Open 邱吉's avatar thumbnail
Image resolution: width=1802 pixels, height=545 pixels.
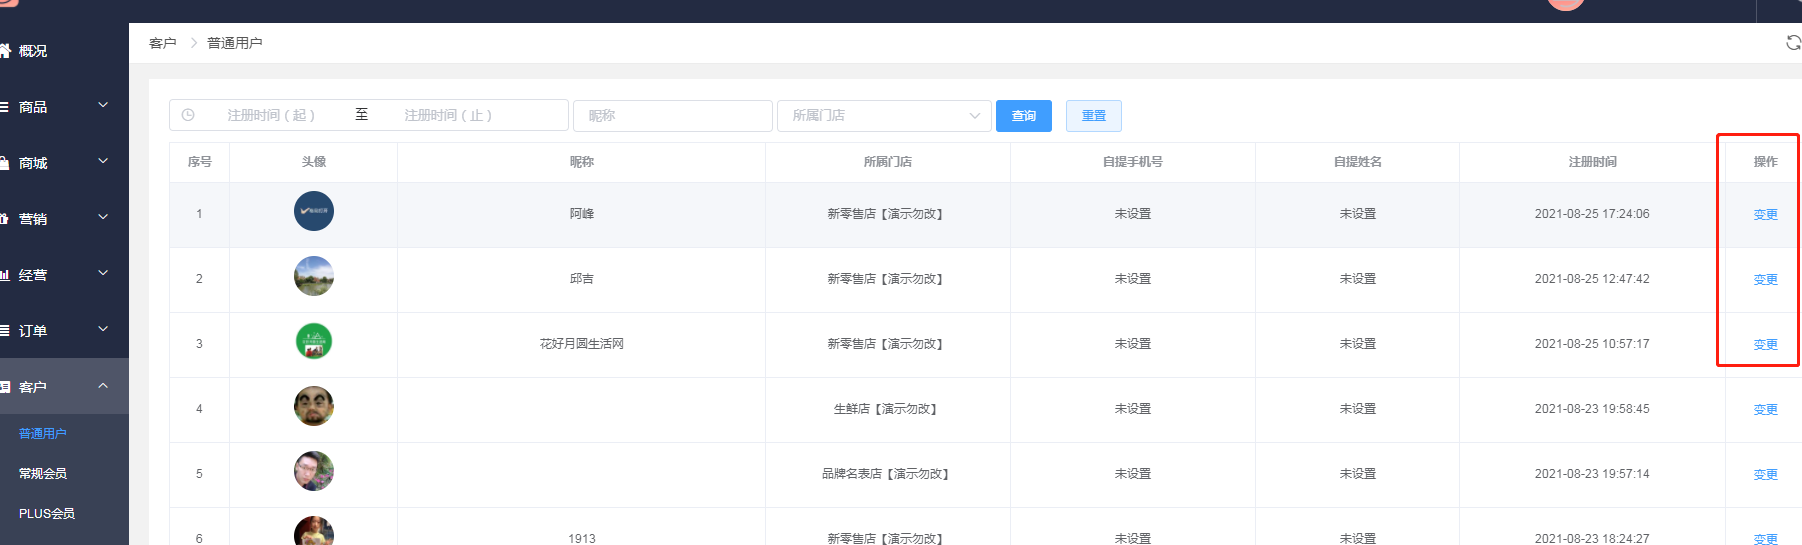[x=314, y=276]
